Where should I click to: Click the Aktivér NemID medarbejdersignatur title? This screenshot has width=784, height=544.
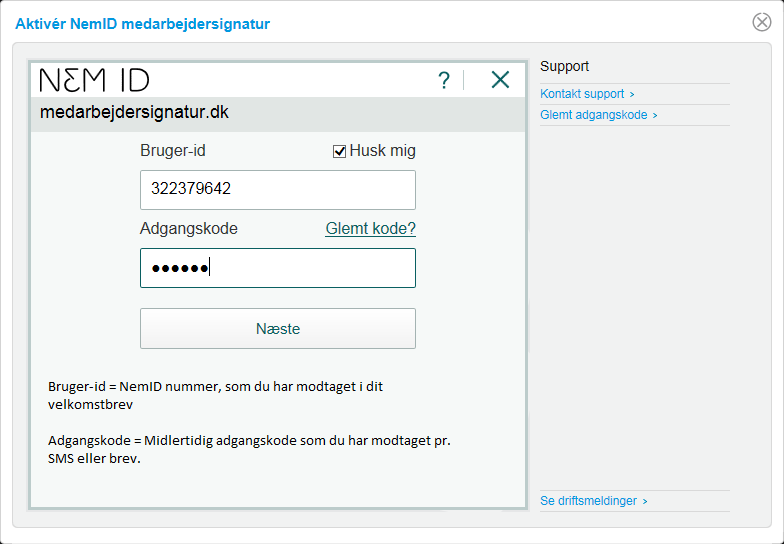(x=142, y=24)
